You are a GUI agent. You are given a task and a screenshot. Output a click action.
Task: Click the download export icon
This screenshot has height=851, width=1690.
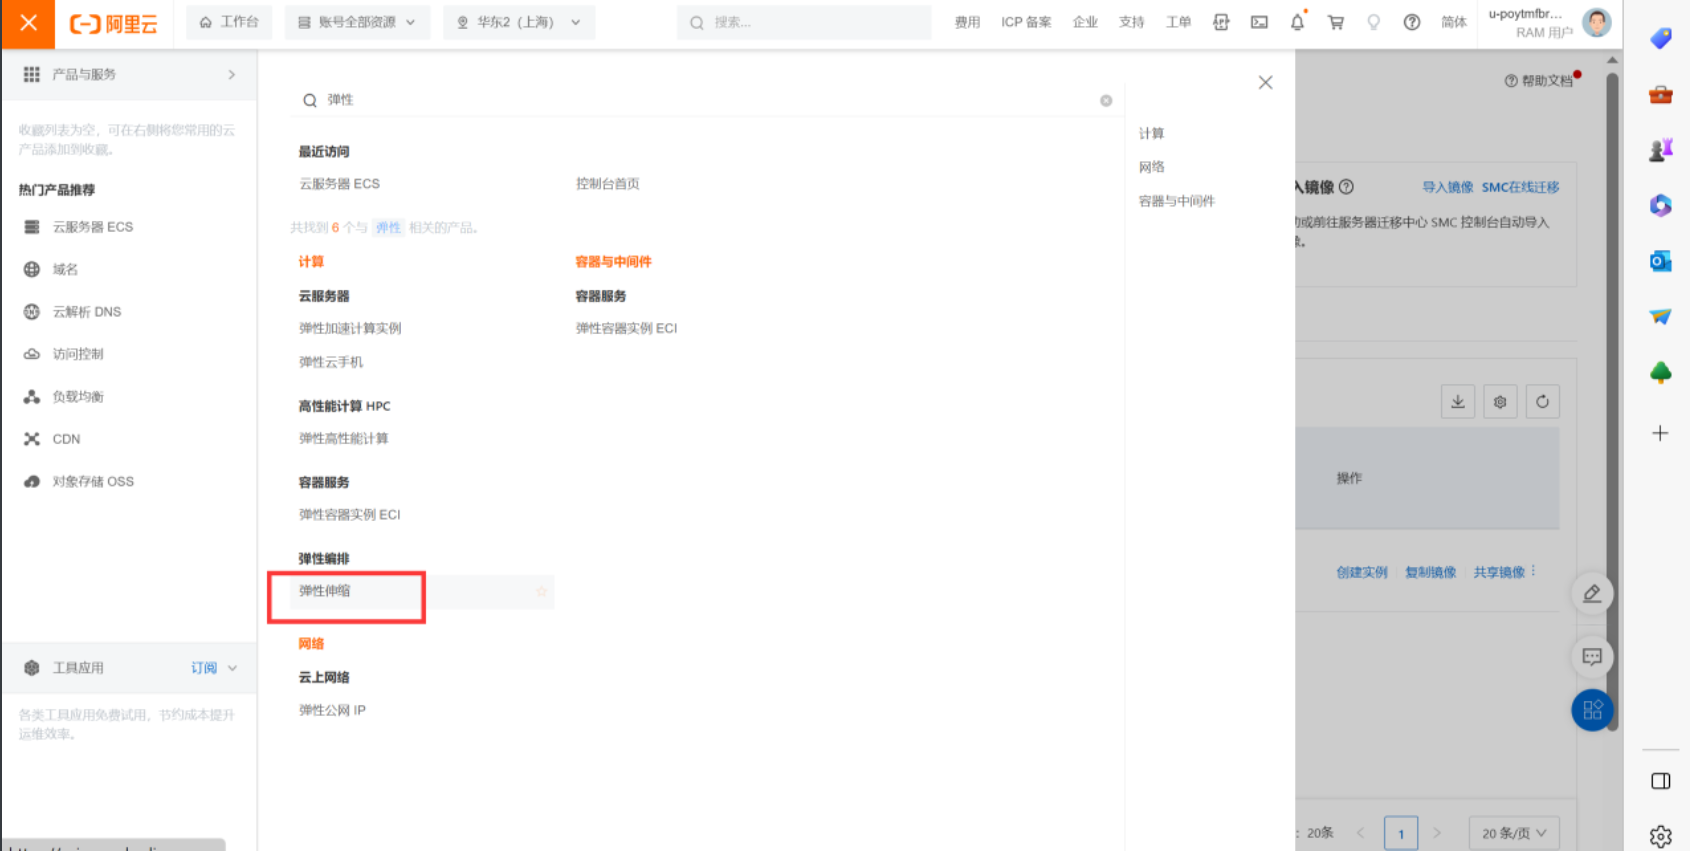pyautogui.click(x=1457, y=402)
